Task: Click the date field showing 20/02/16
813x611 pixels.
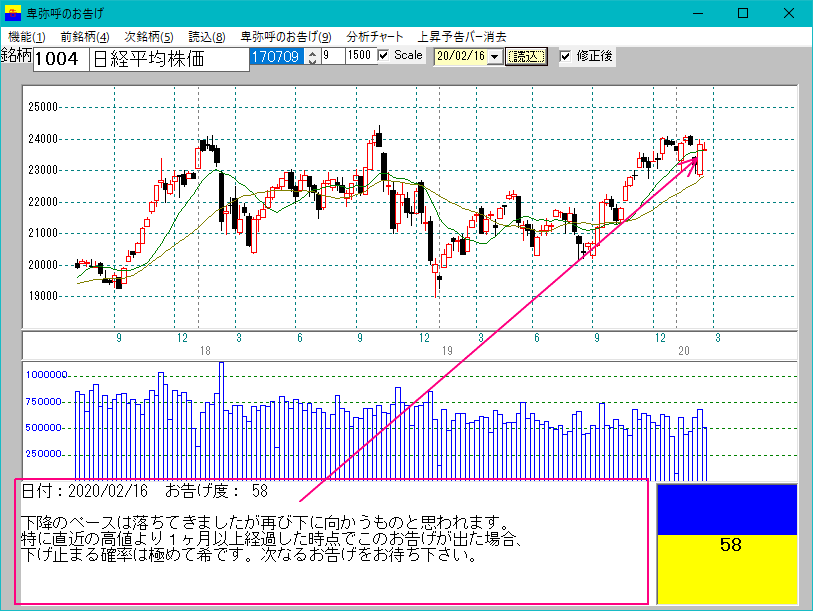Action: (x=461, y=56)
